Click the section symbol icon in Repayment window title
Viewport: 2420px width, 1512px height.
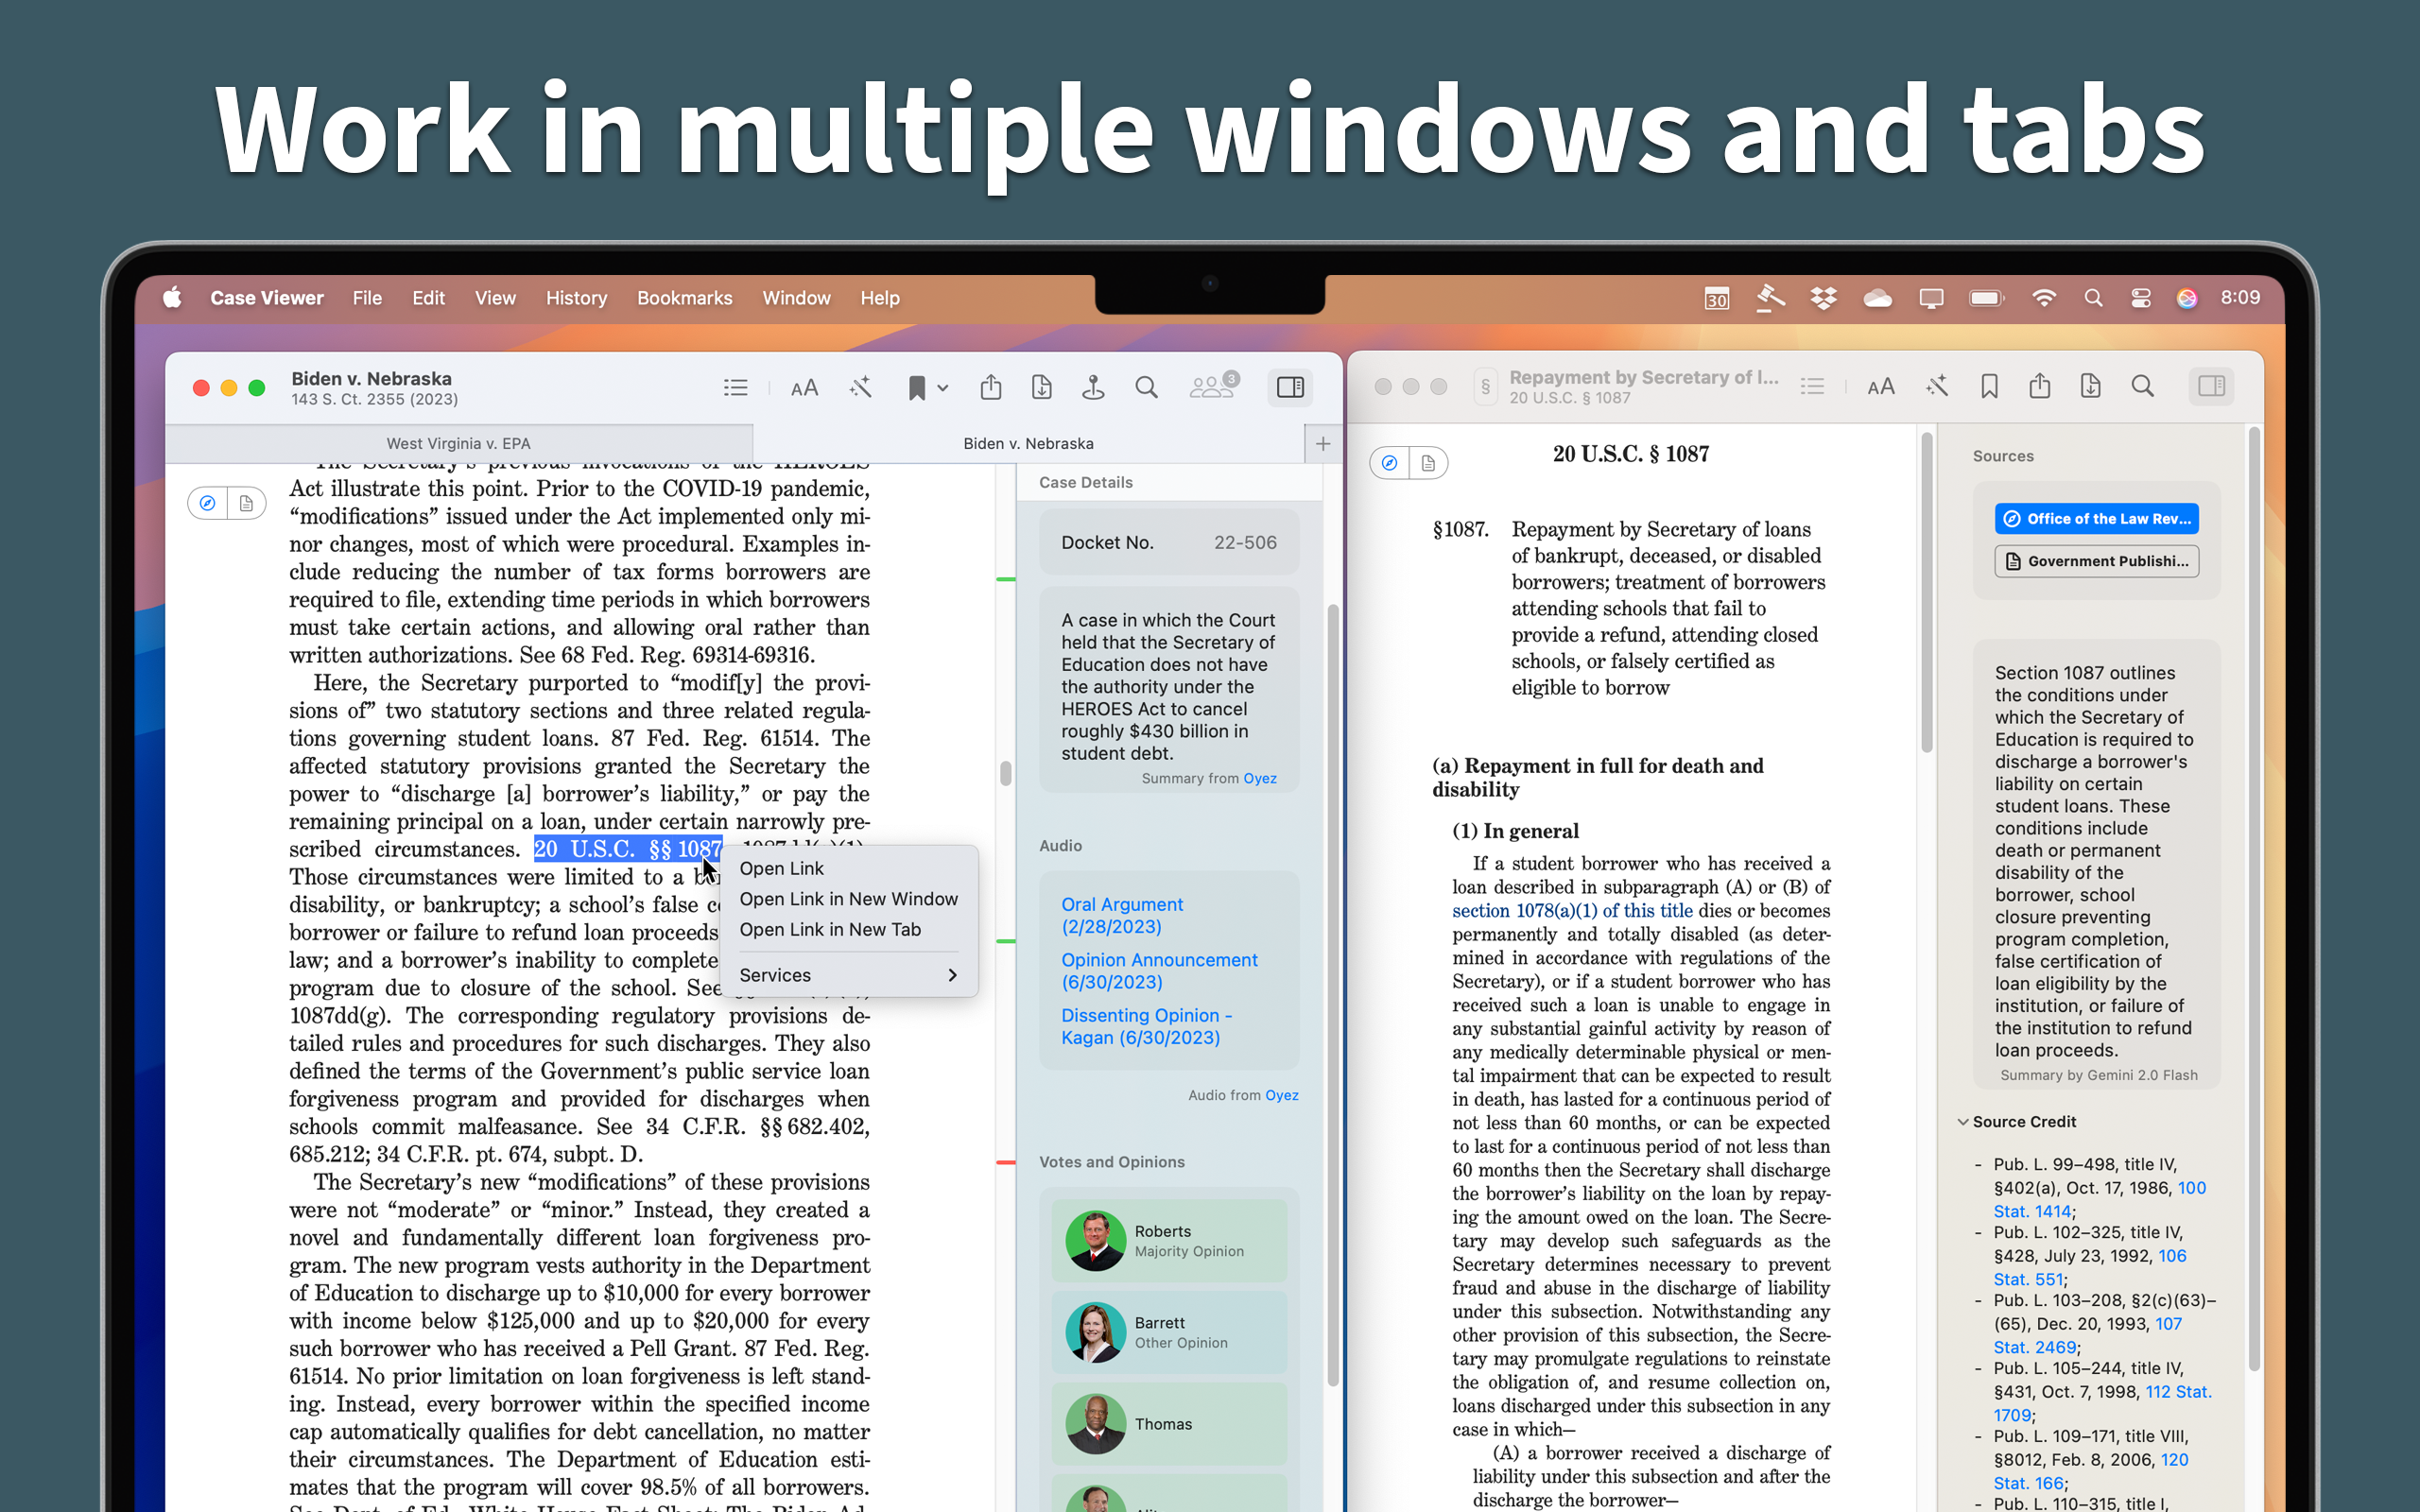tap(1486, 387)
